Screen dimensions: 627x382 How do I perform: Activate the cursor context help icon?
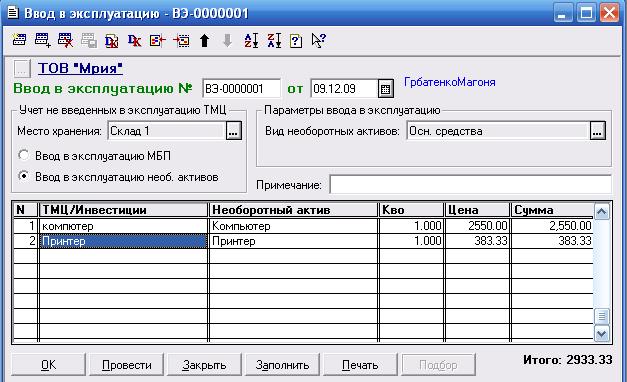[x=319, y=40]
